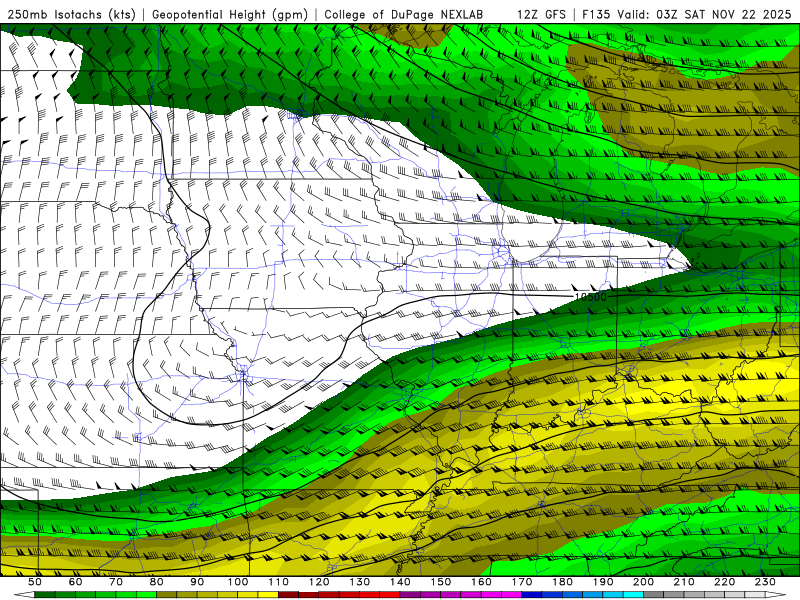
Task: Click the '120' colorbar scale value
Action: coord(319,582)
